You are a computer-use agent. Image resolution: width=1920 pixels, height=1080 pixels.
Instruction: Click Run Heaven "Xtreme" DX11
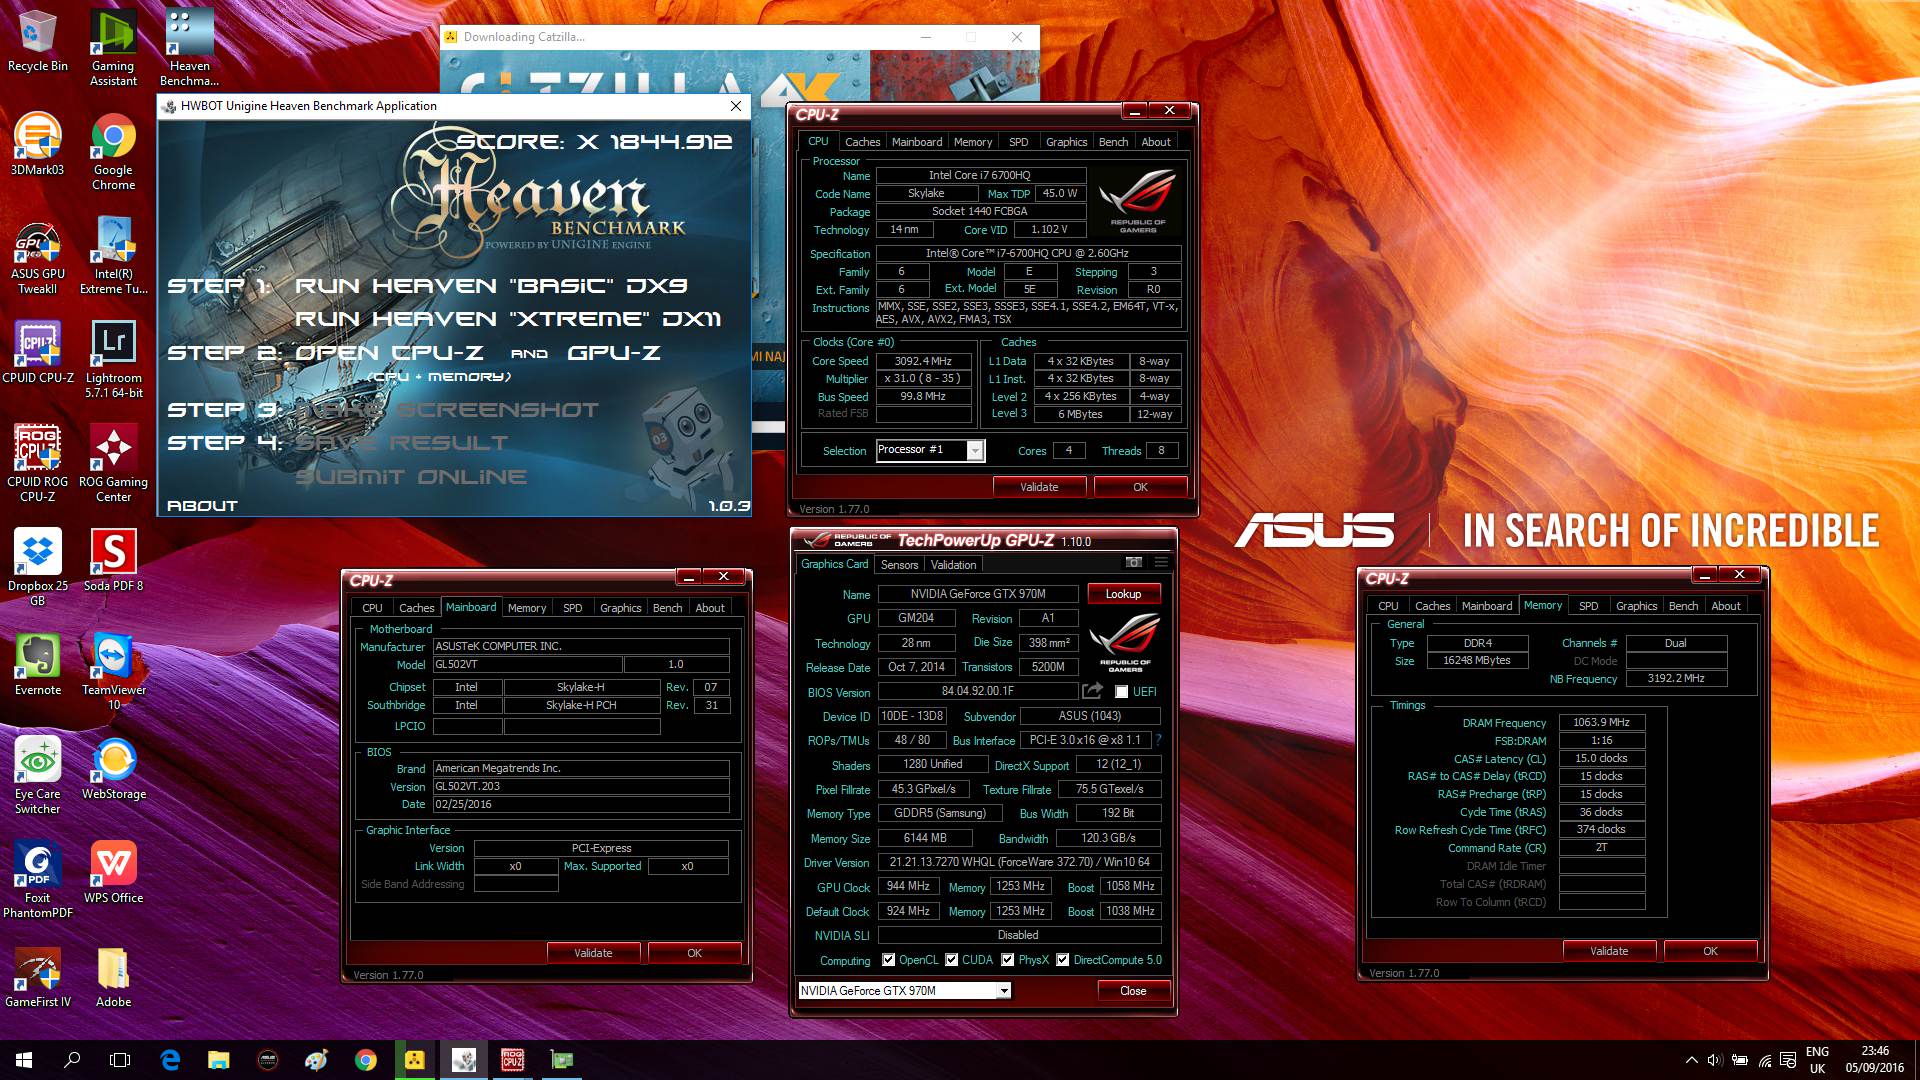point(508,319)
